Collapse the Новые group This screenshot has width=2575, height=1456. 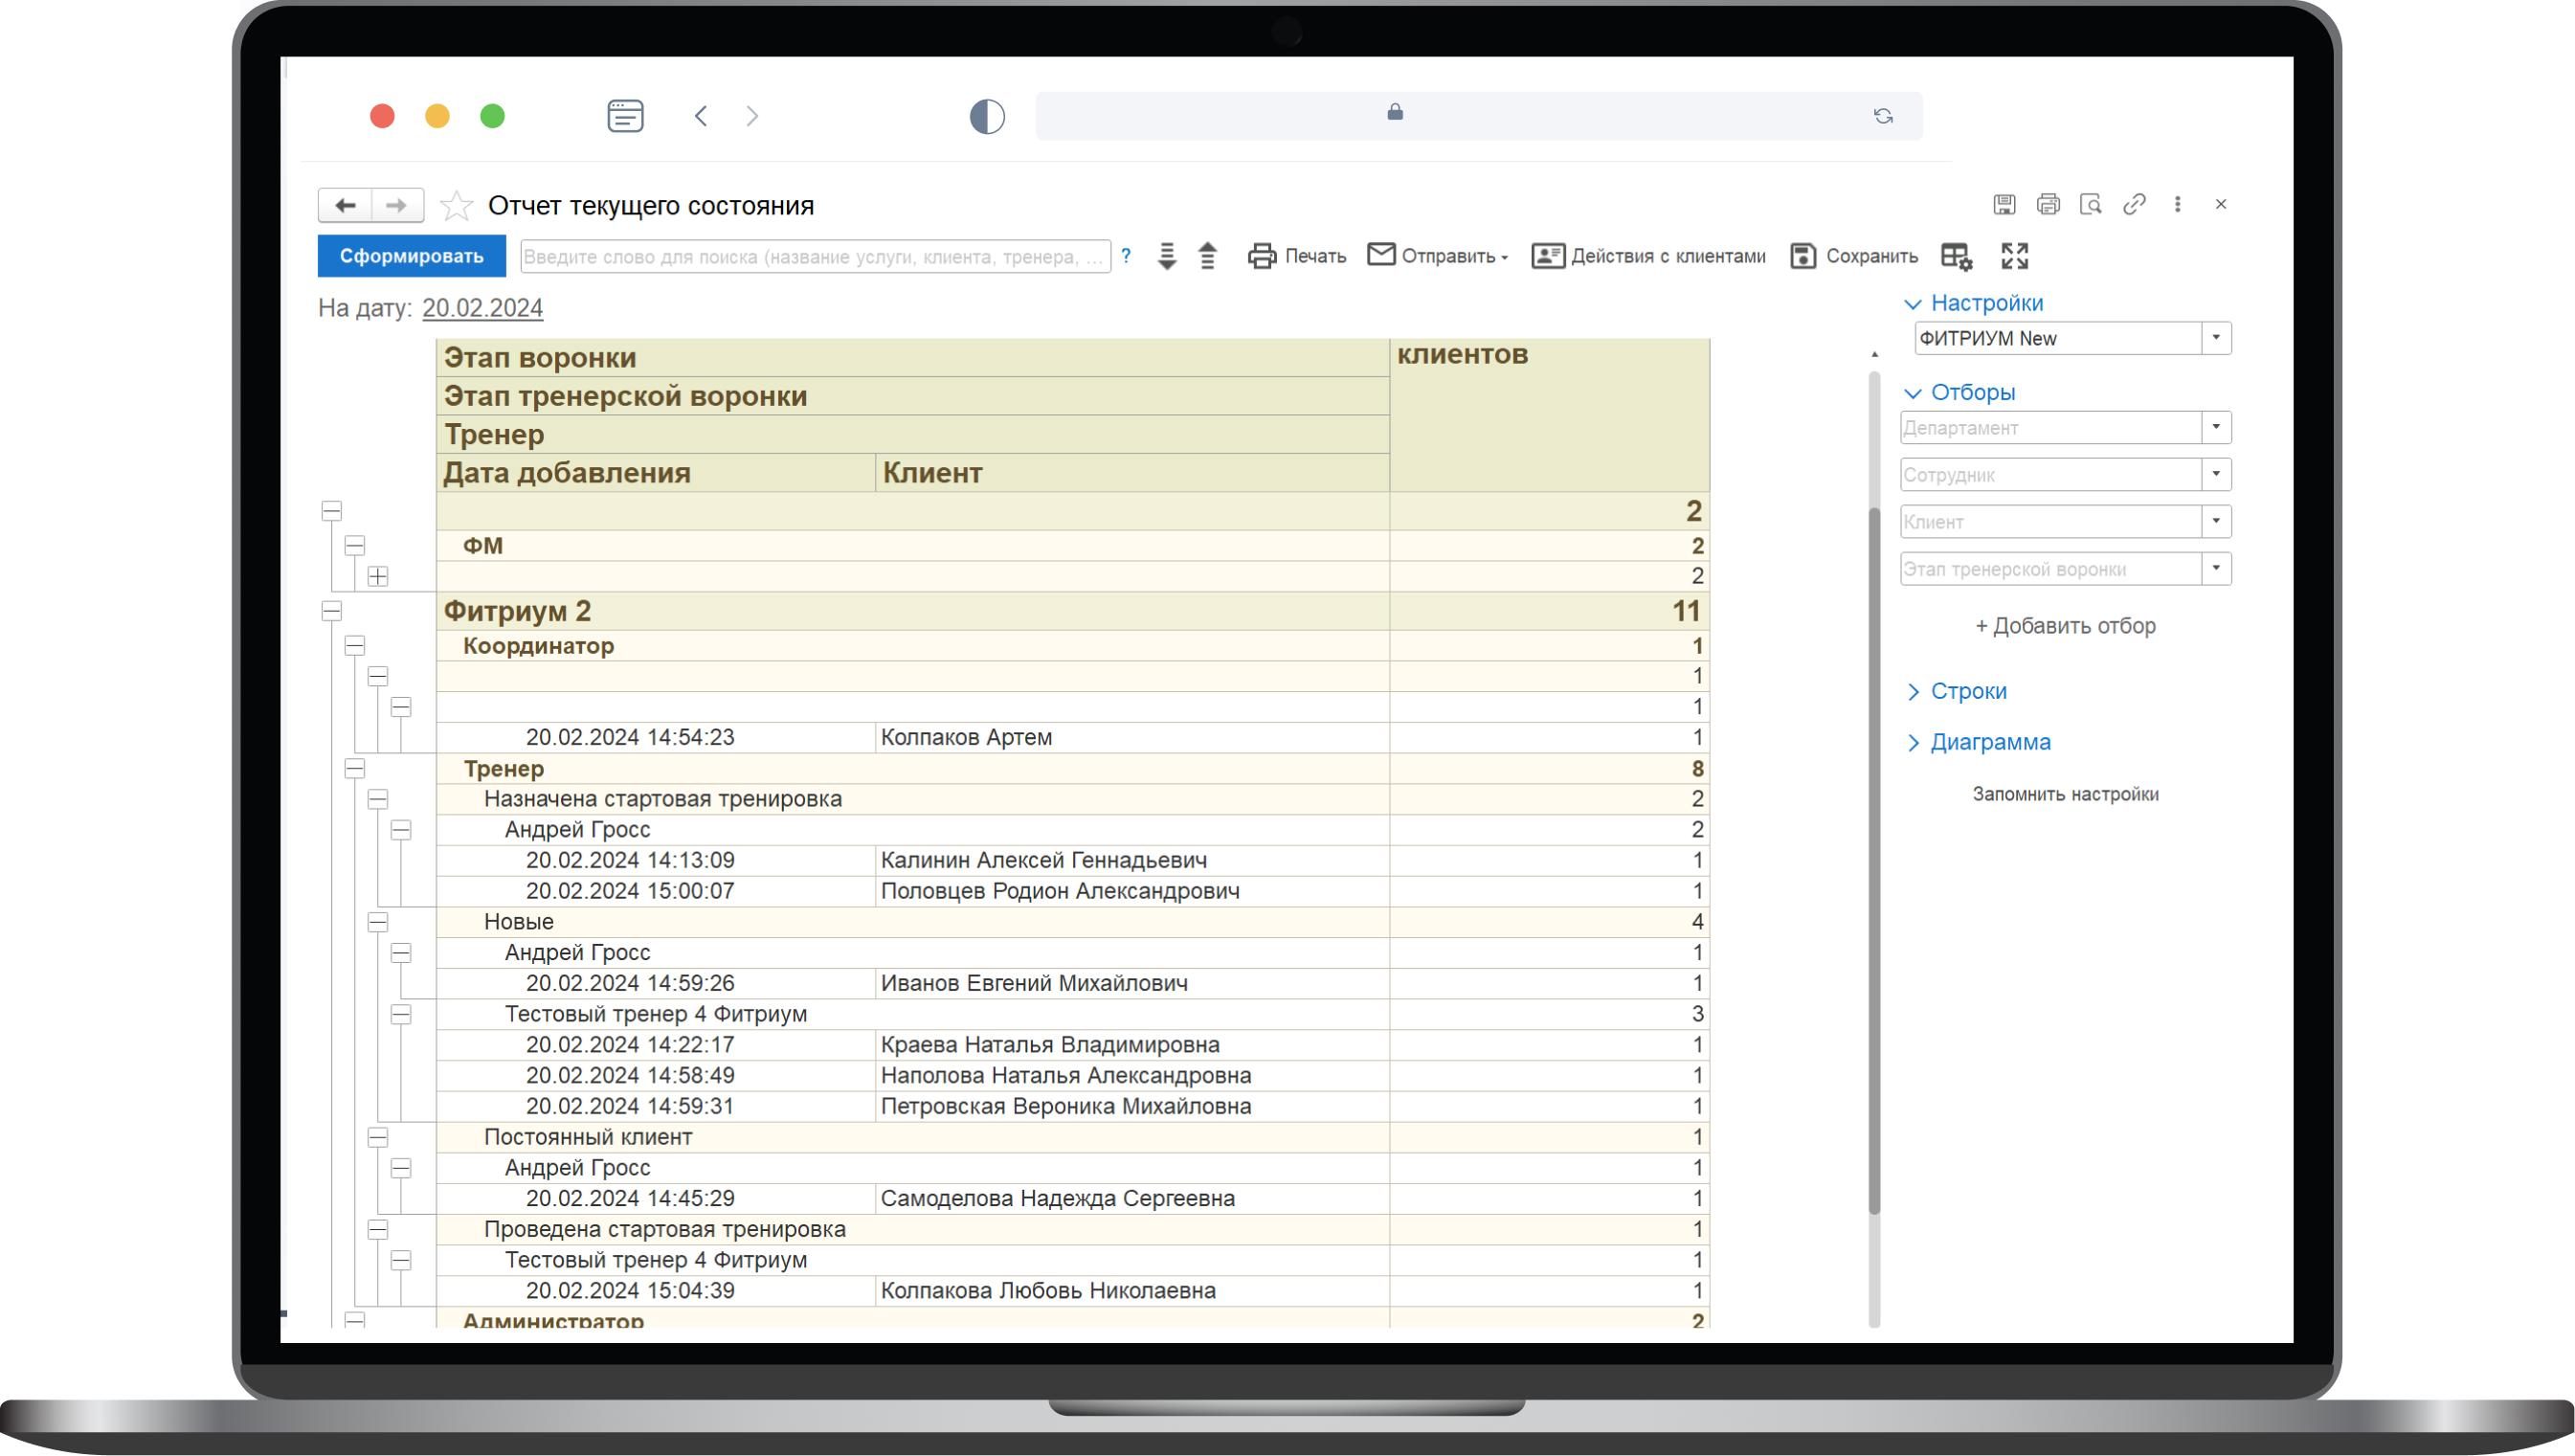point(378,922)
